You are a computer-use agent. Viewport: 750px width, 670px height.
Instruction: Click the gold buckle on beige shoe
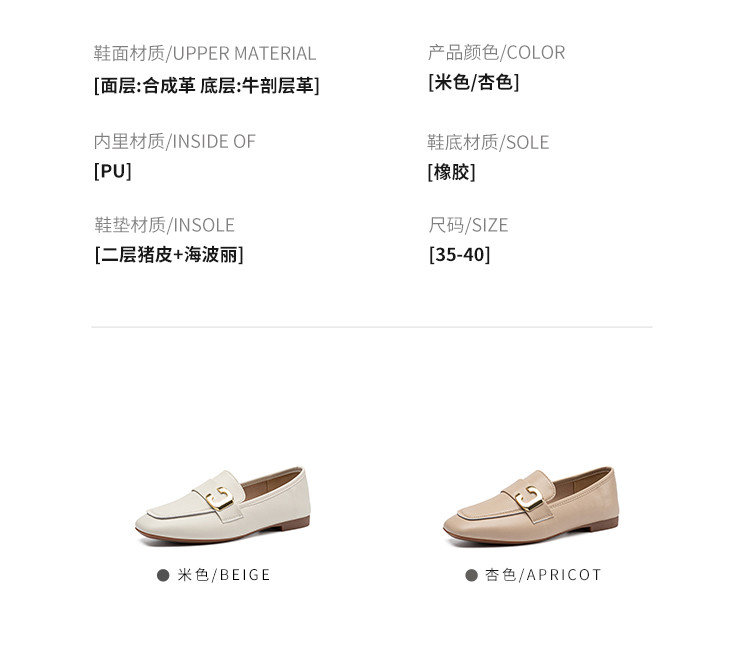pos(220,497)
